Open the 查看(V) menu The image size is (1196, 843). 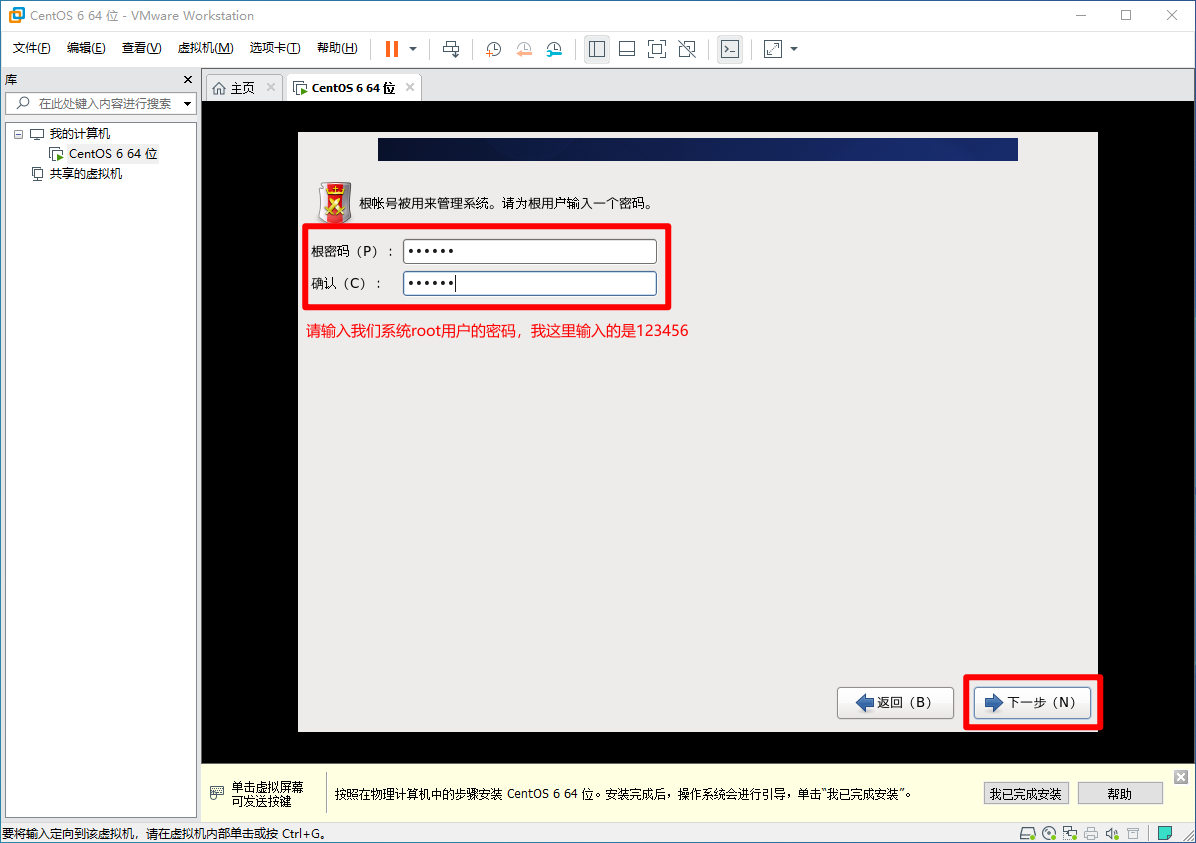pos(141,48)
